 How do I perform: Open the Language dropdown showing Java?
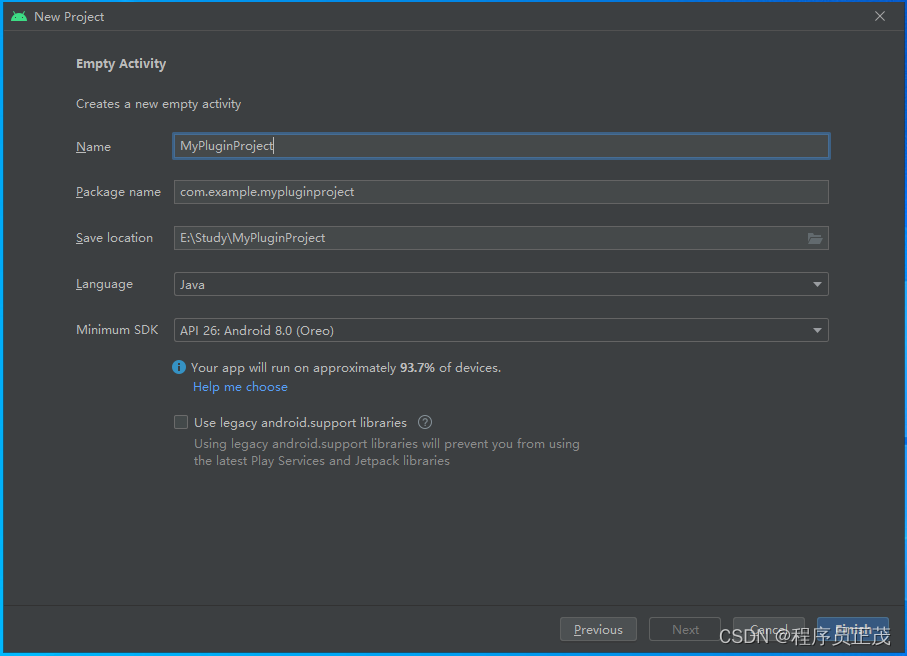coord(500,284)
